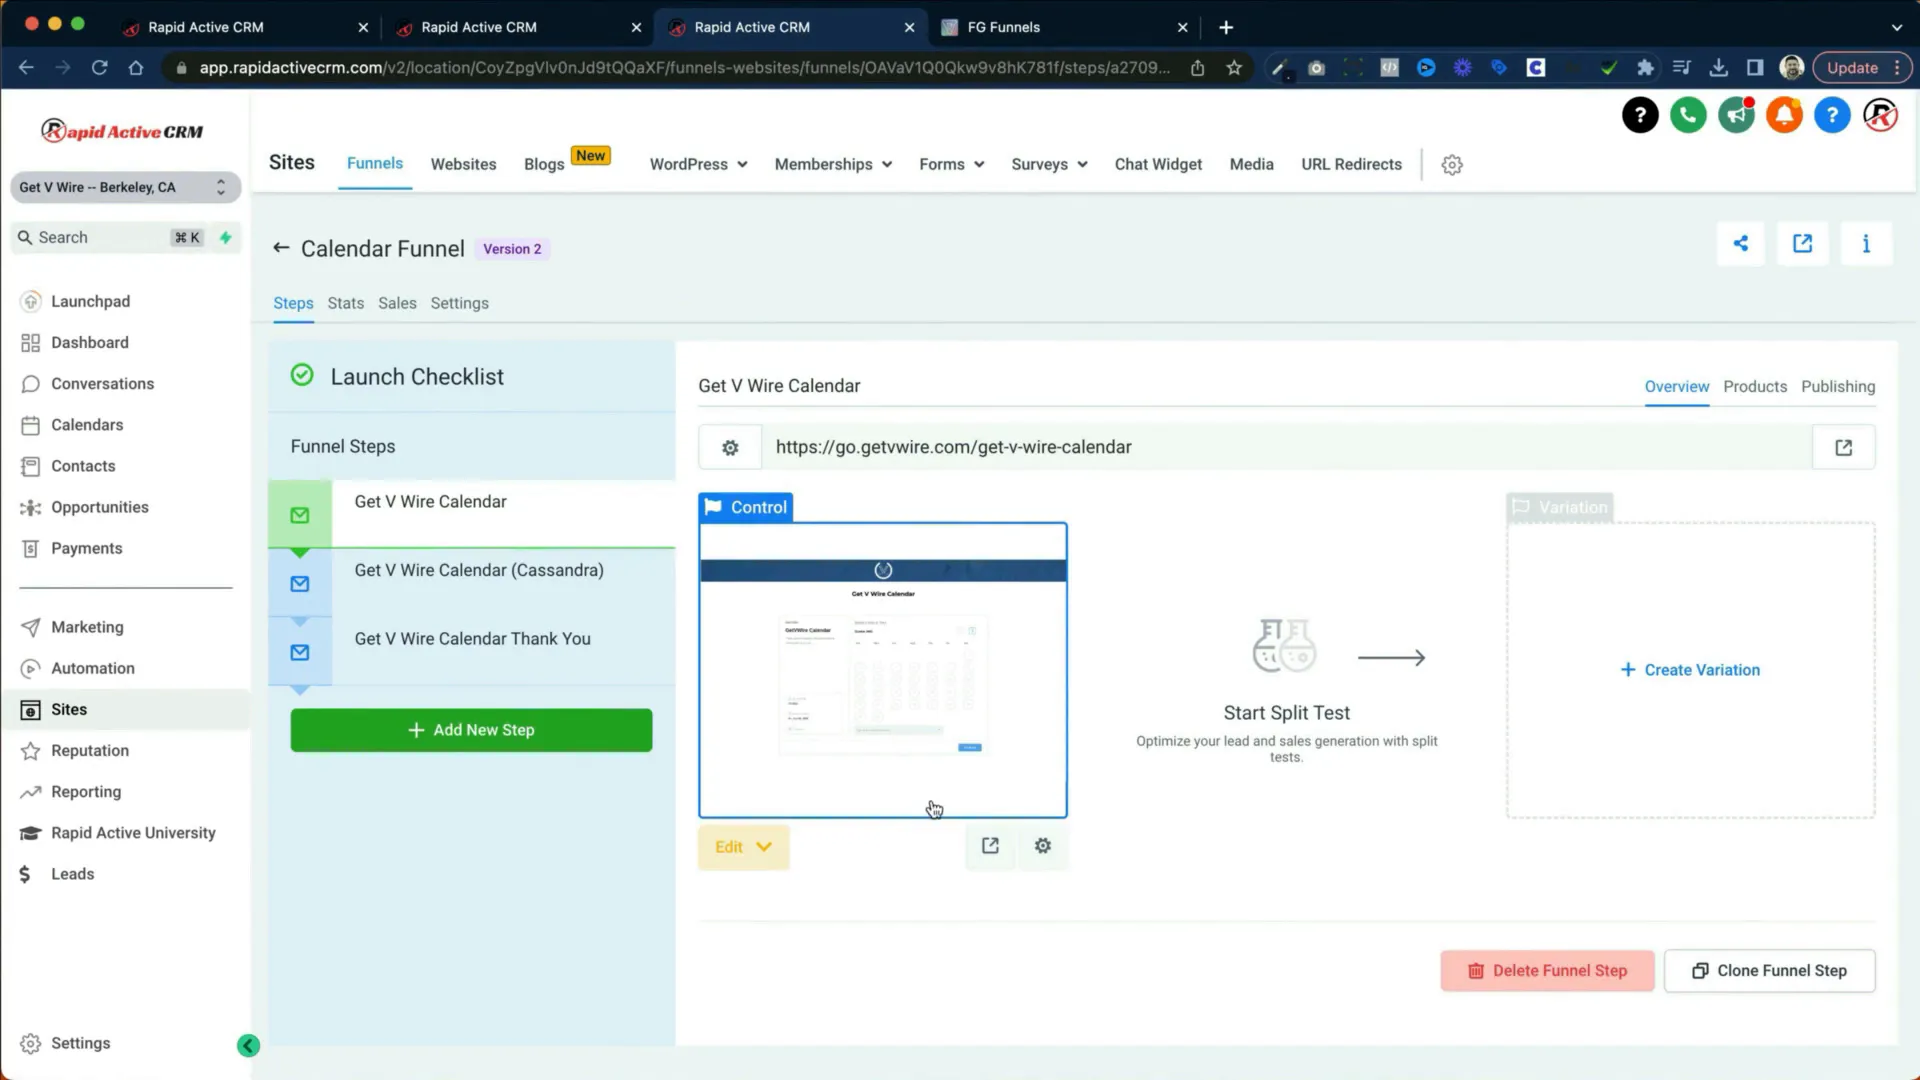Select the Overview tab
The height and width of the screenshot is (1080, 1920).
click(1677, 386)
